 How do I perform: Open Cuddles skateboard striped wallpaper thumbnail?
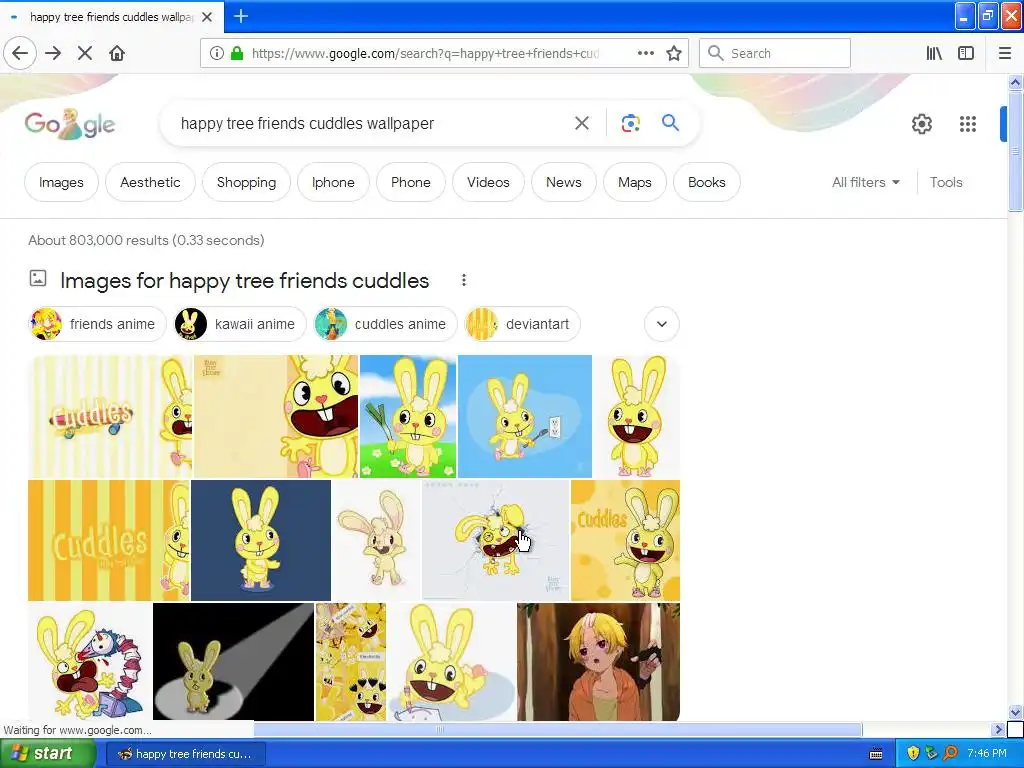click(x=110, y=417)
